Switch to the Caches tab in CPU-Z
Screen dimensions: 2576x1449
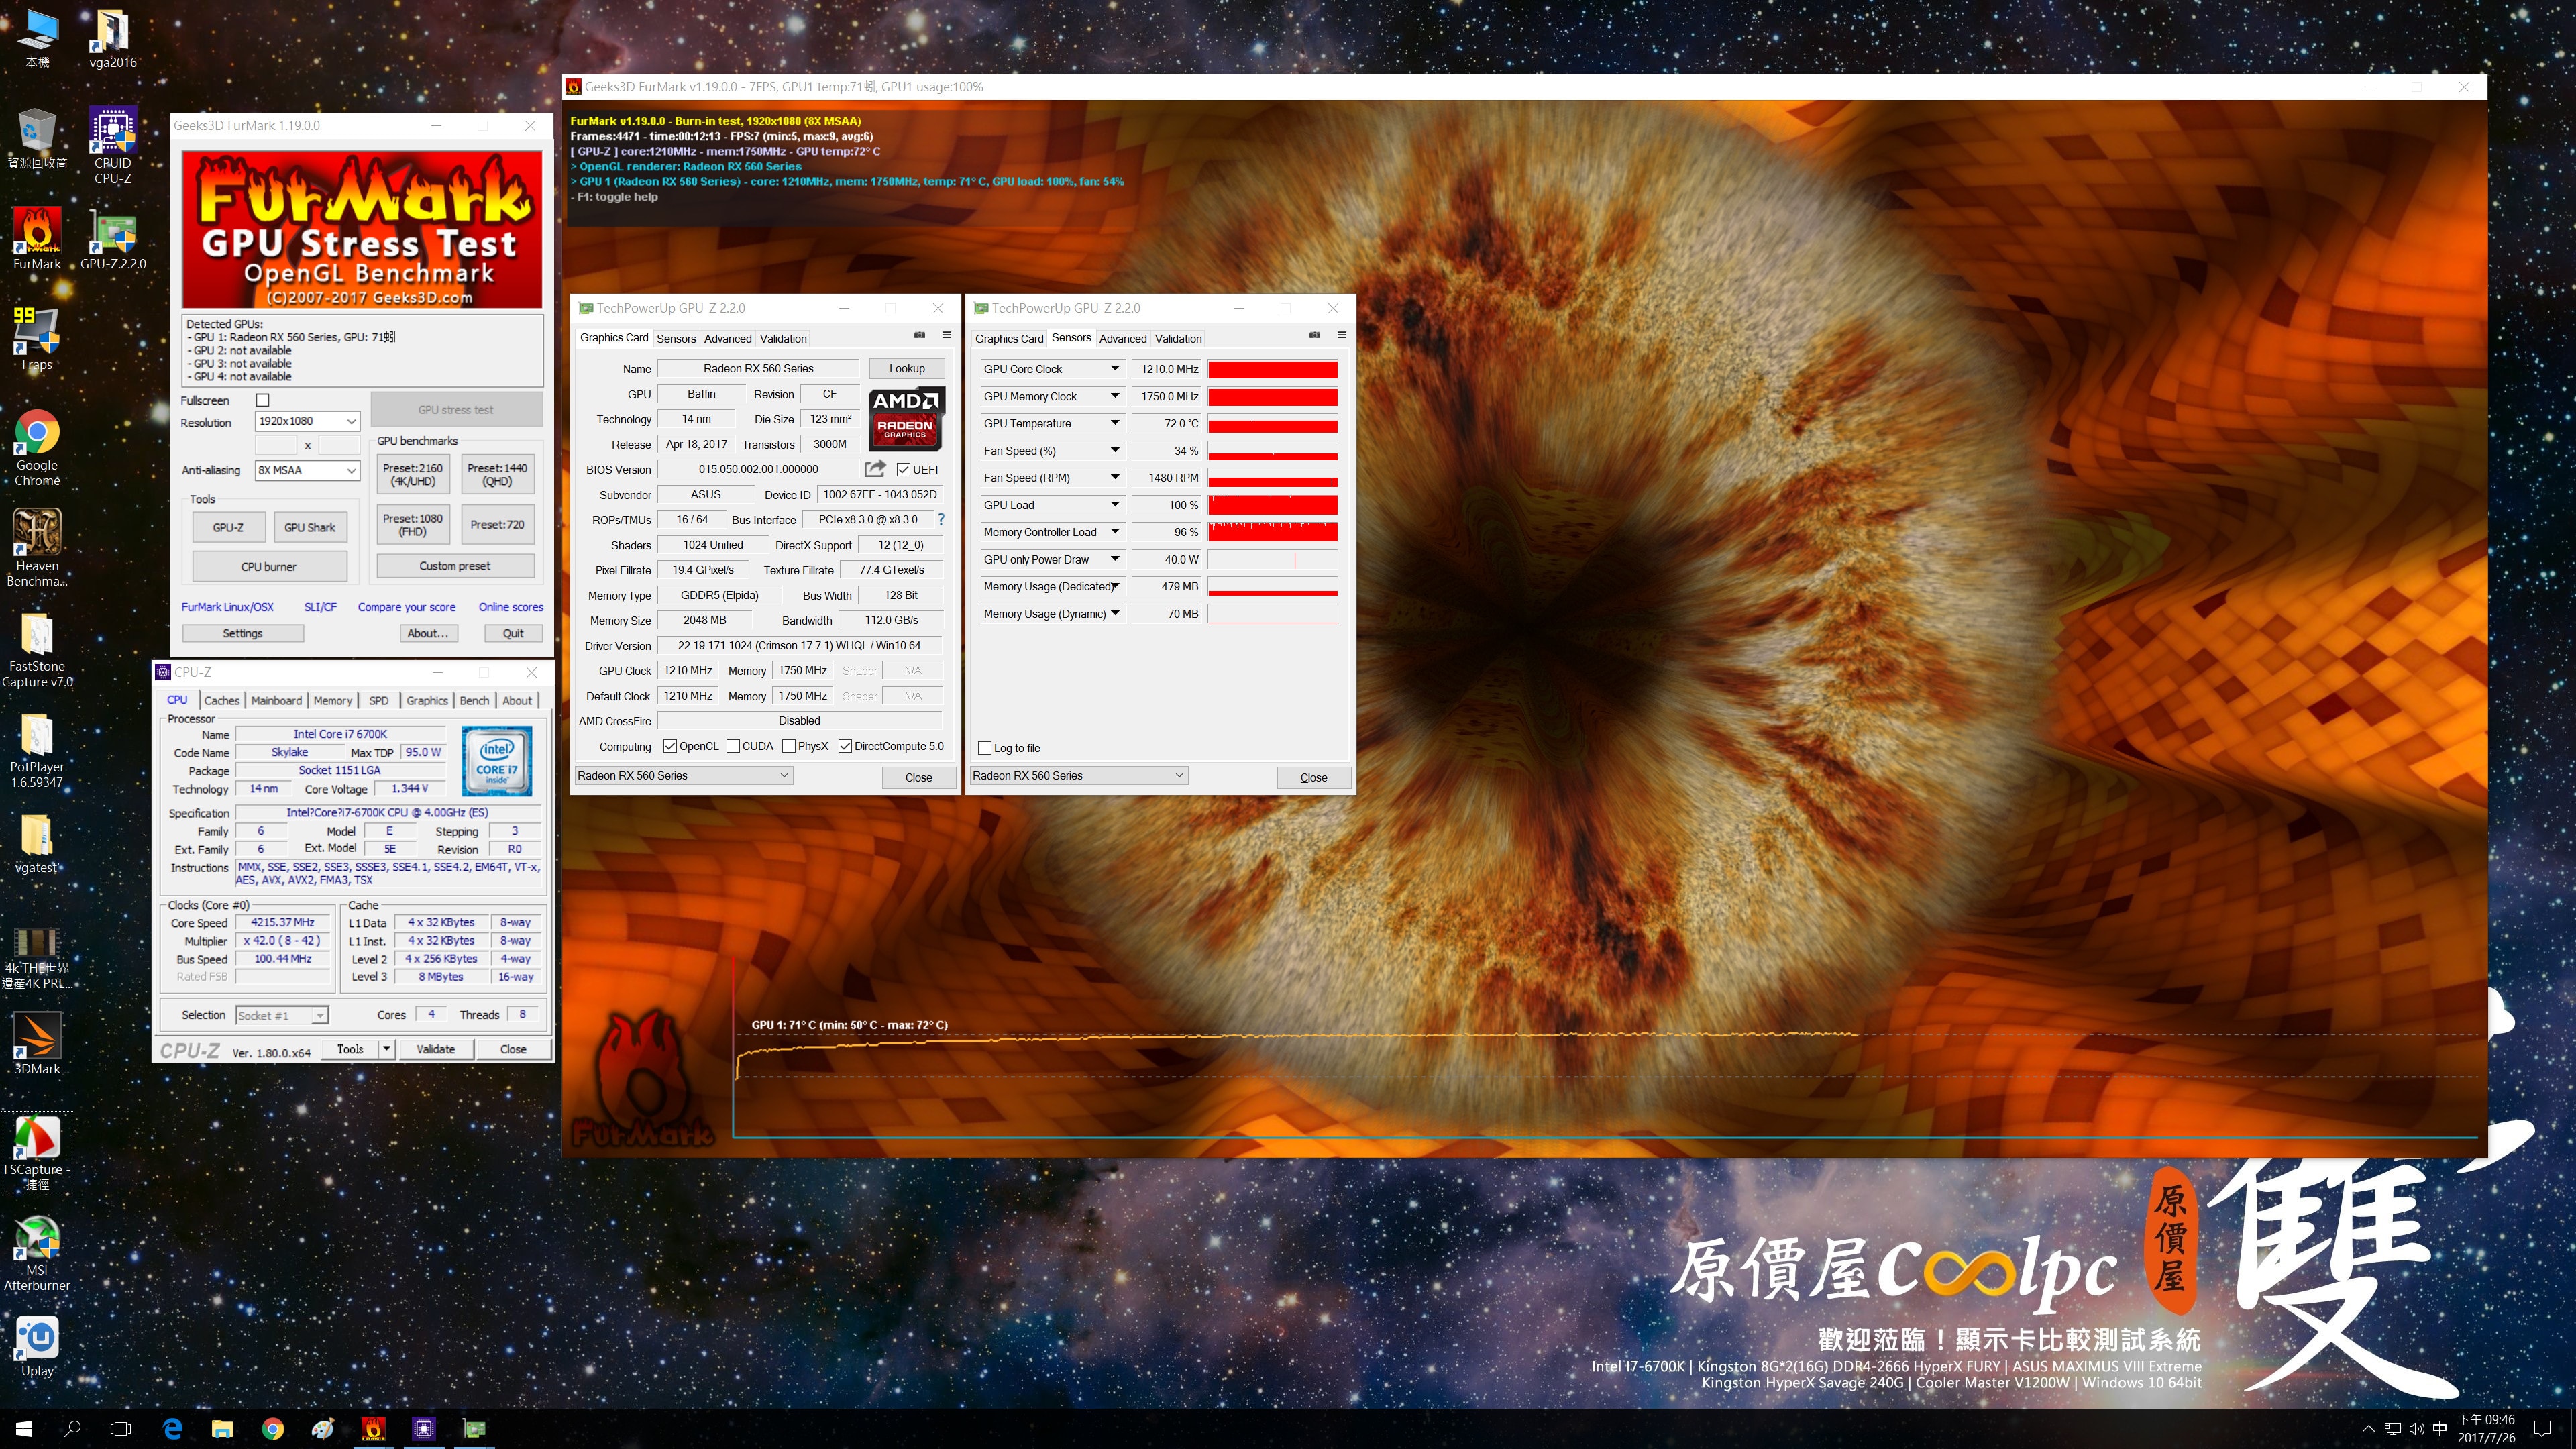221,701
